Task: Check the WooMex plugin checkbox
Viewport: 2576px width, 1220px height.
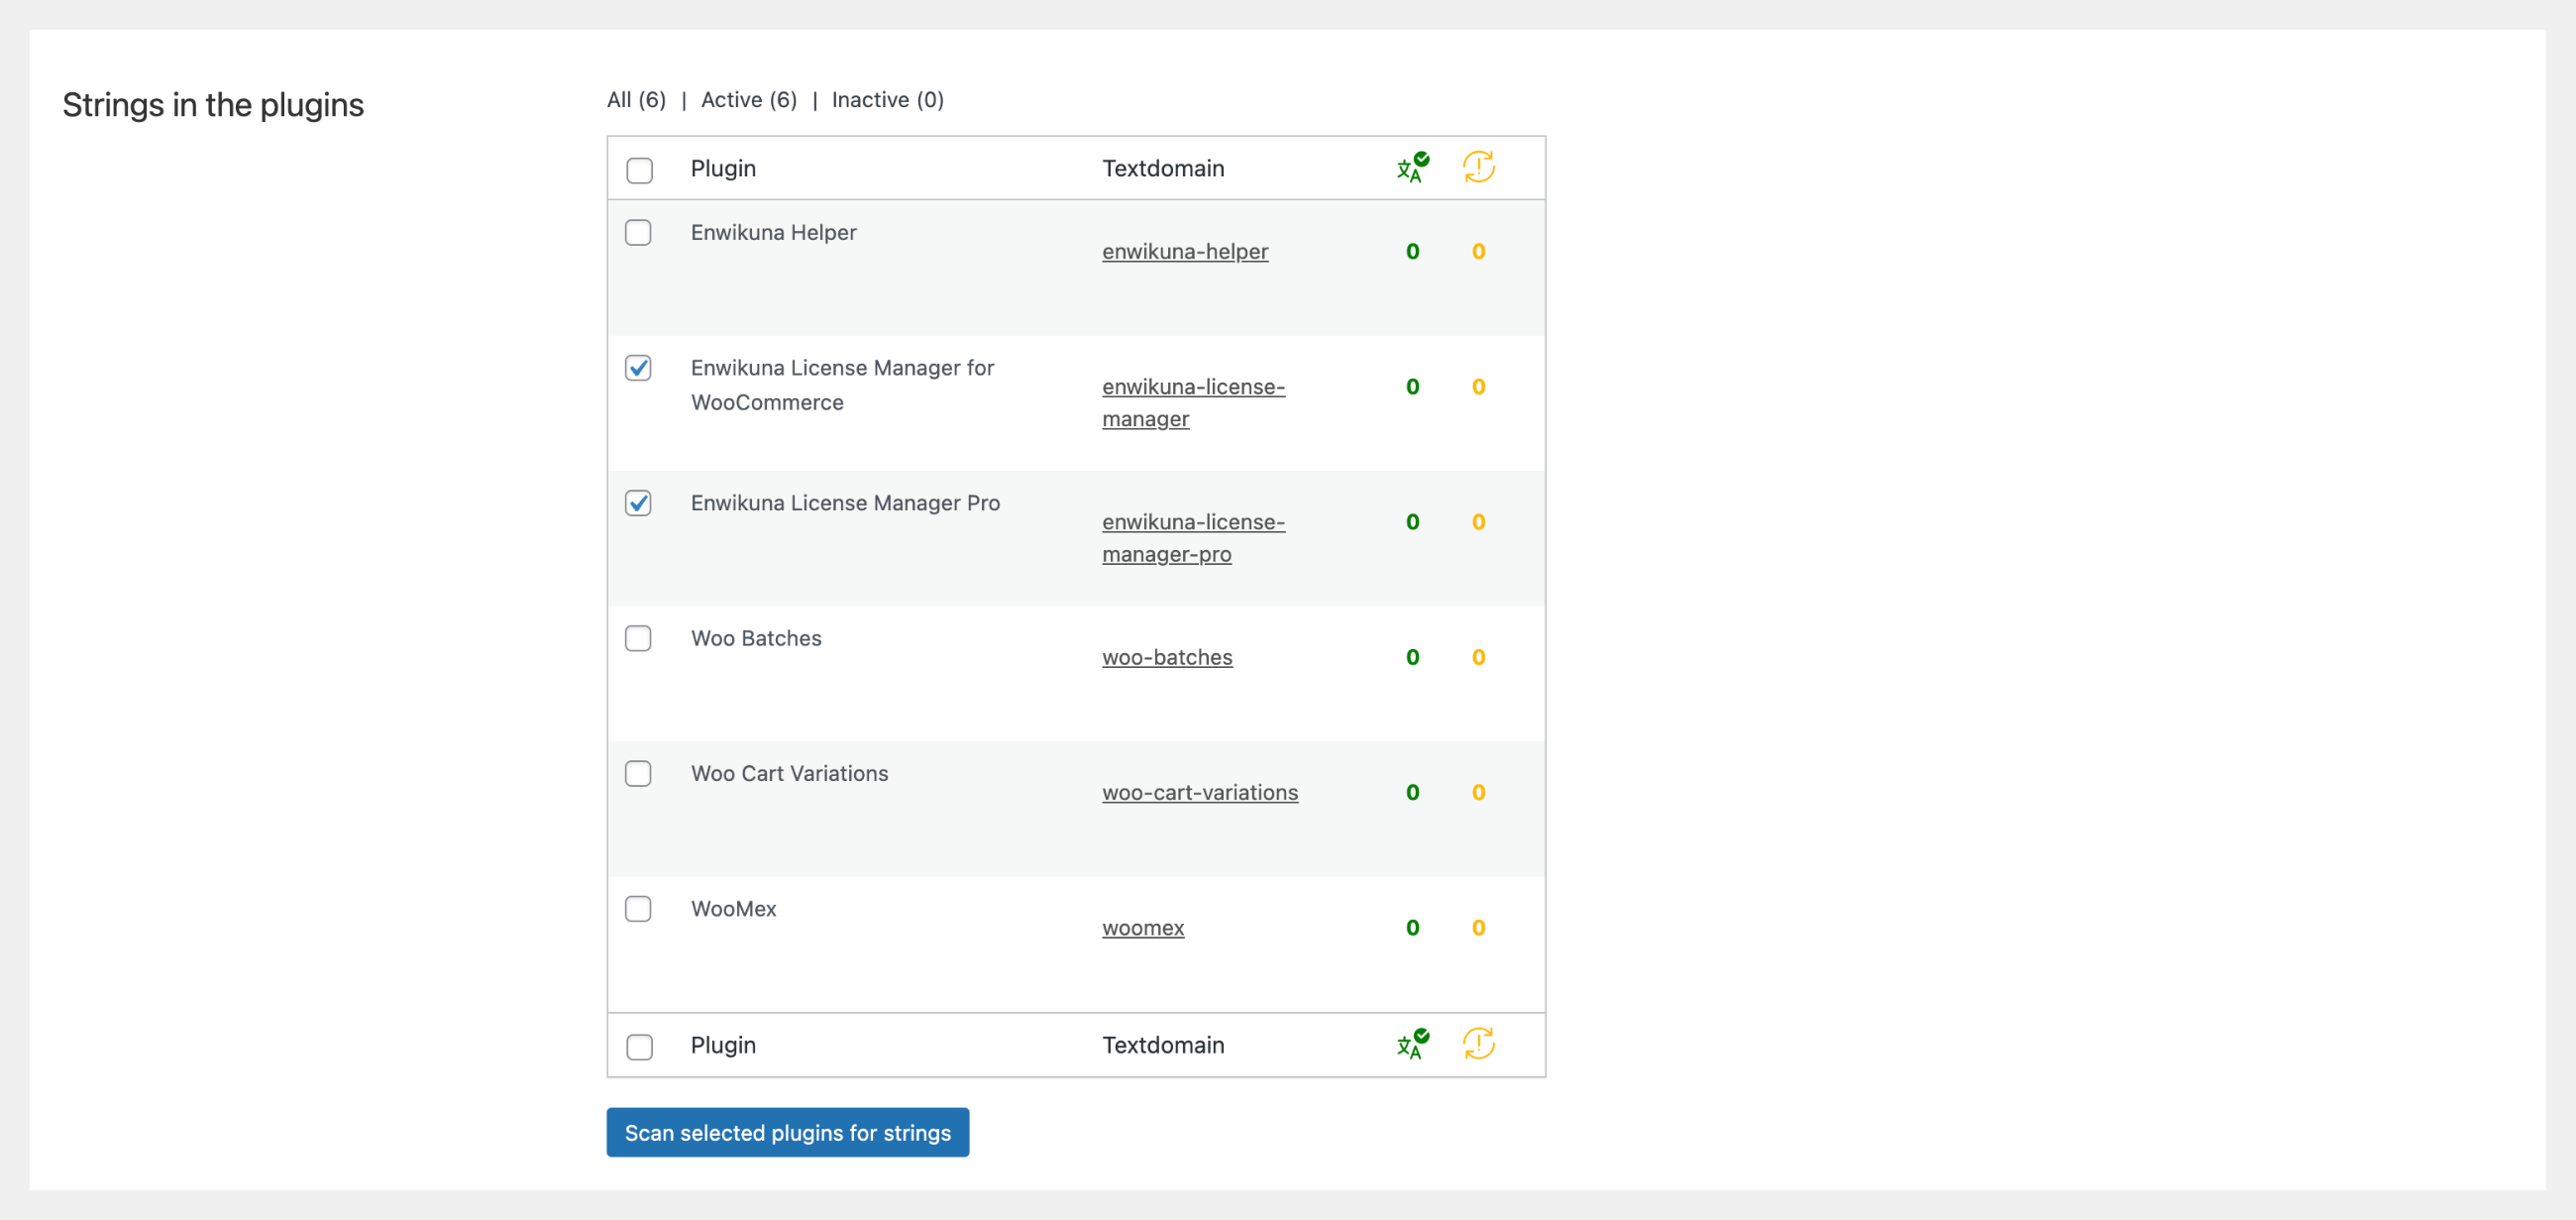Action: (638, 908)
